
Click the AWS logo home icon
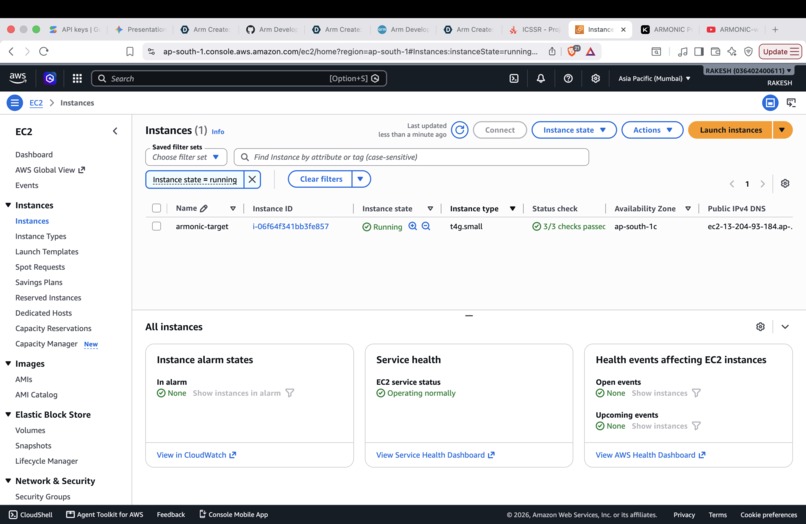(17, 78)
